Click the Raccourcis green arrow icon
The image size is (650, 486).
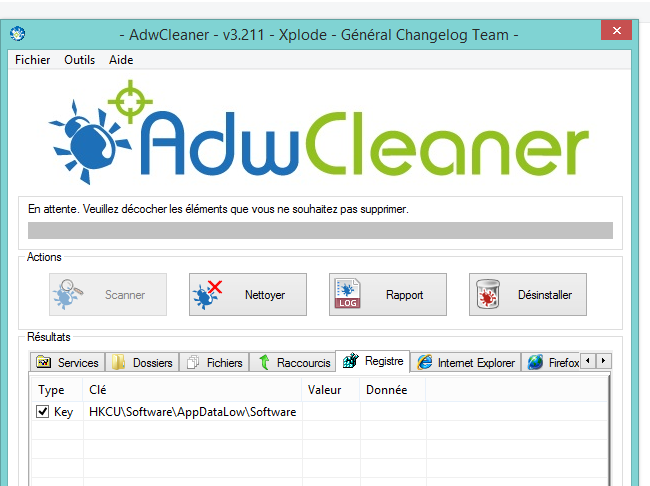[x=264, y=362]
